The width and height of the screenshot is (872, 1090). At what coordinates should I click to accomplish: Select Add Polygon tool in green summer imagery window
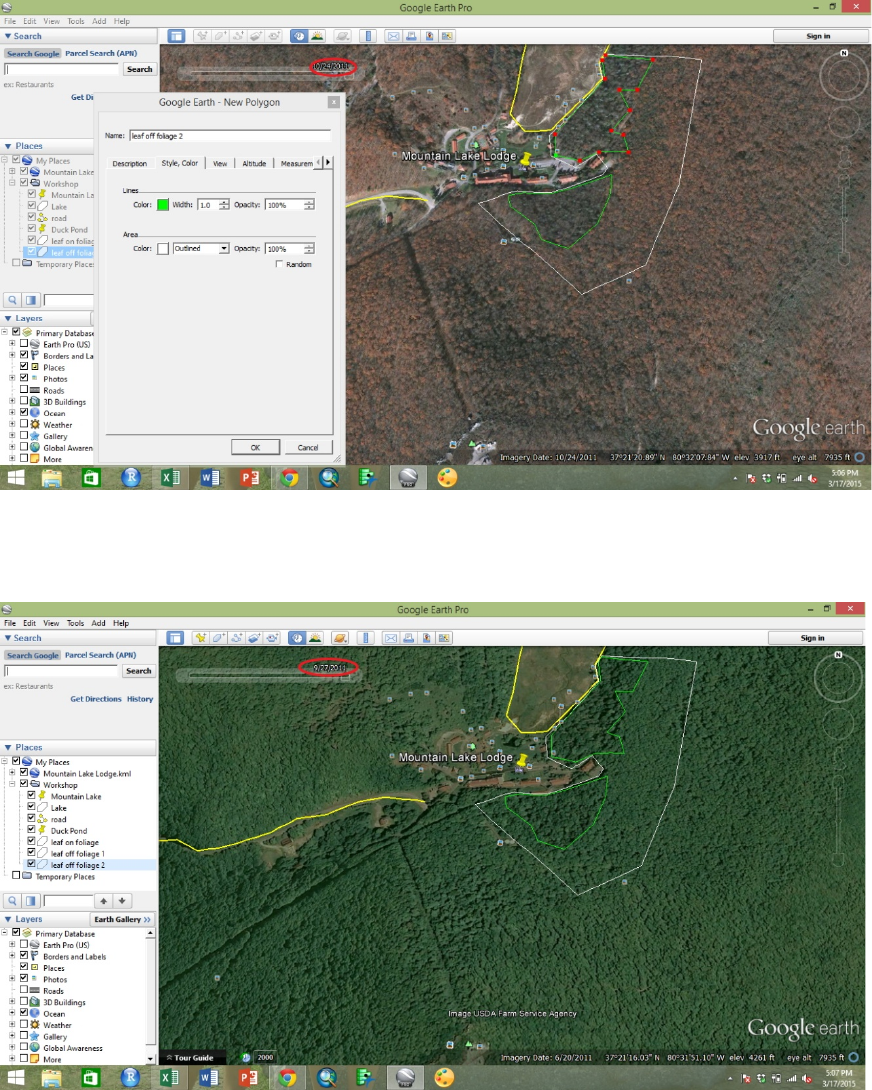click(219, 637)
